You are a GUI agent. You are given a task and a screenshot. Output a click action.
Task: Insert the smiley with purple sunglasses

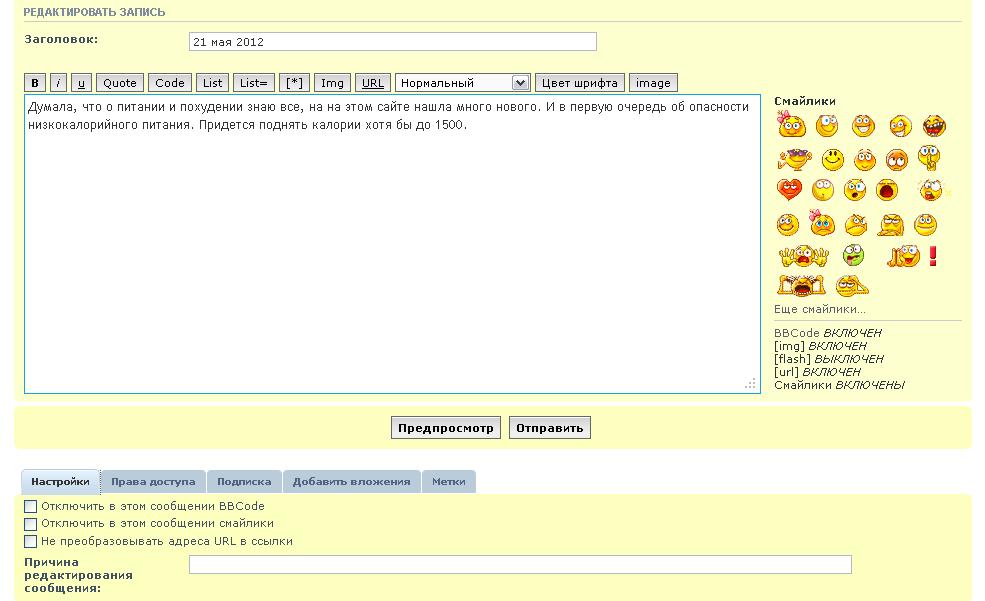pyautogui.click(x=794, y=159)
